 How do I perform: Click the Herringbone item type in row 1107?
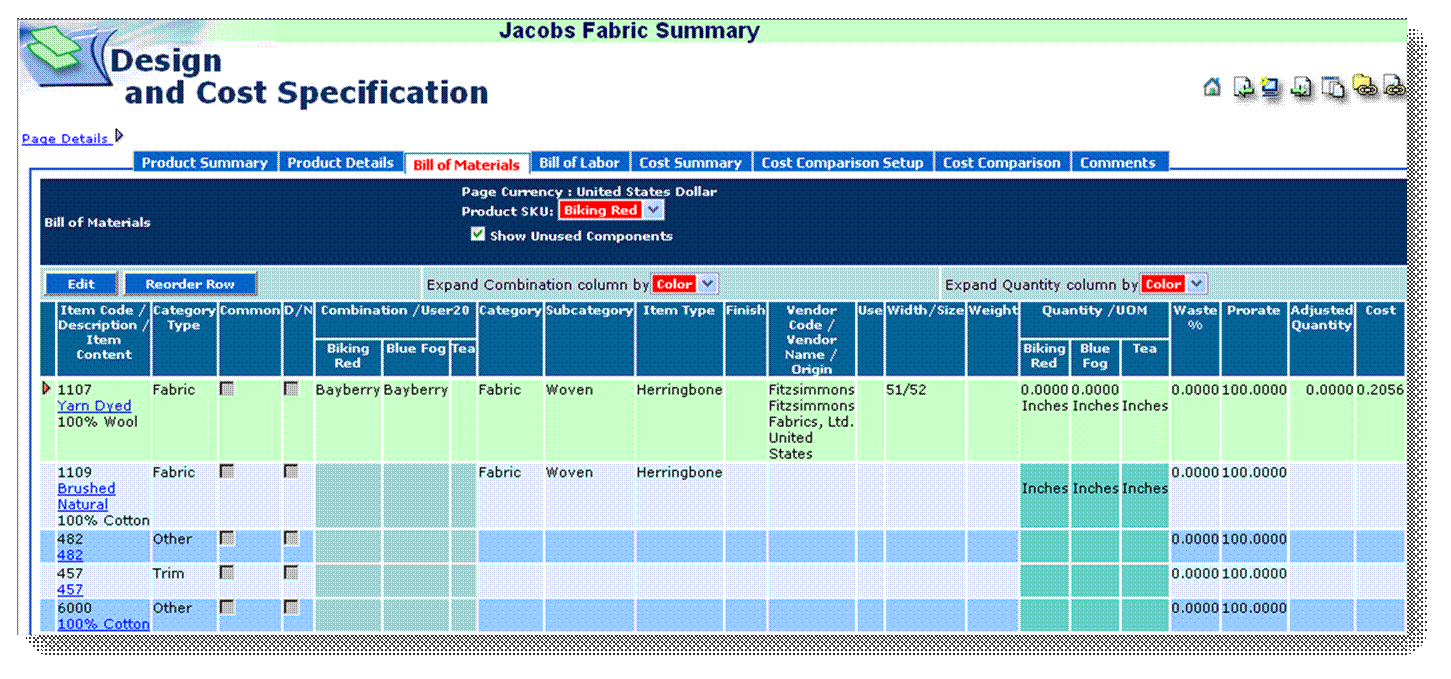679,390
